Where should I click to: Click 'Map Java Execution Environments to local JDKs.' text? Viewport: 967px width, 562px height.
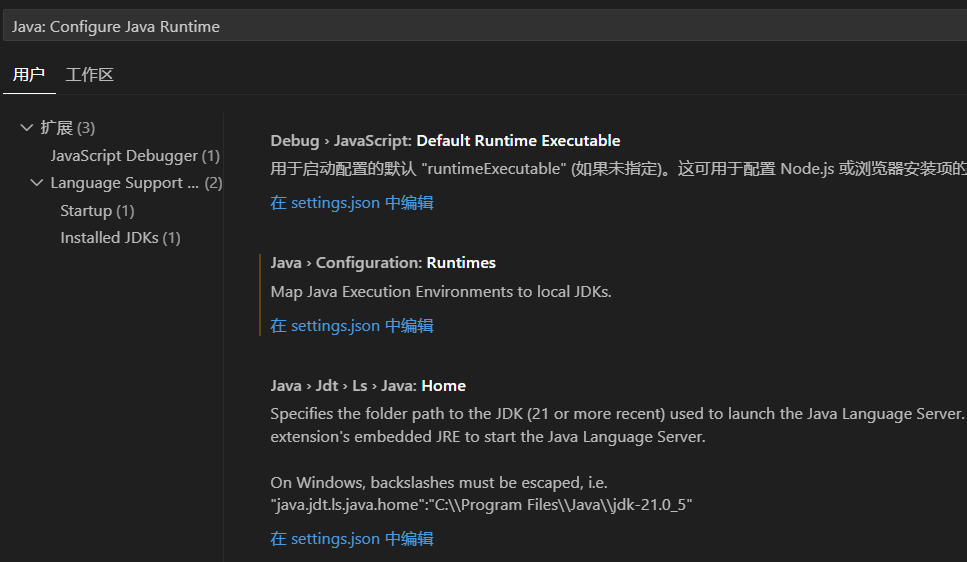pos(441,291)
